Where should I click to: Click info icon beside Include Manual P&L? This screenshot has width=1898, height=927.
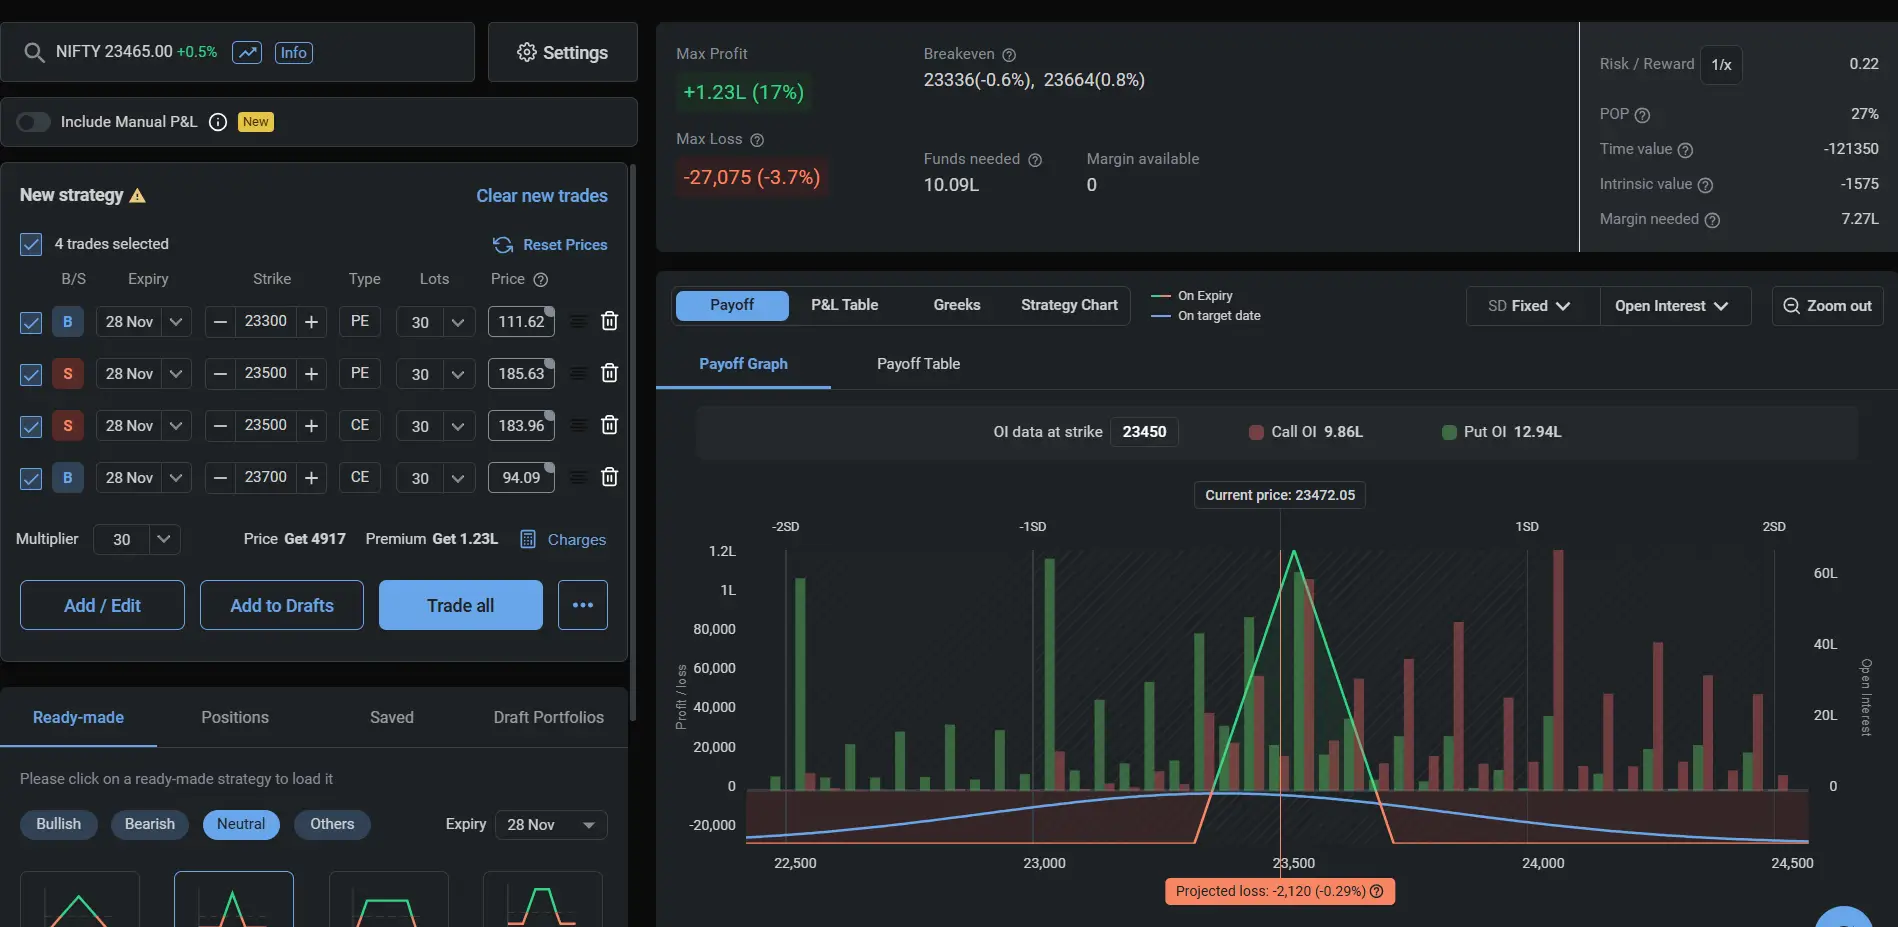(218, 122)
